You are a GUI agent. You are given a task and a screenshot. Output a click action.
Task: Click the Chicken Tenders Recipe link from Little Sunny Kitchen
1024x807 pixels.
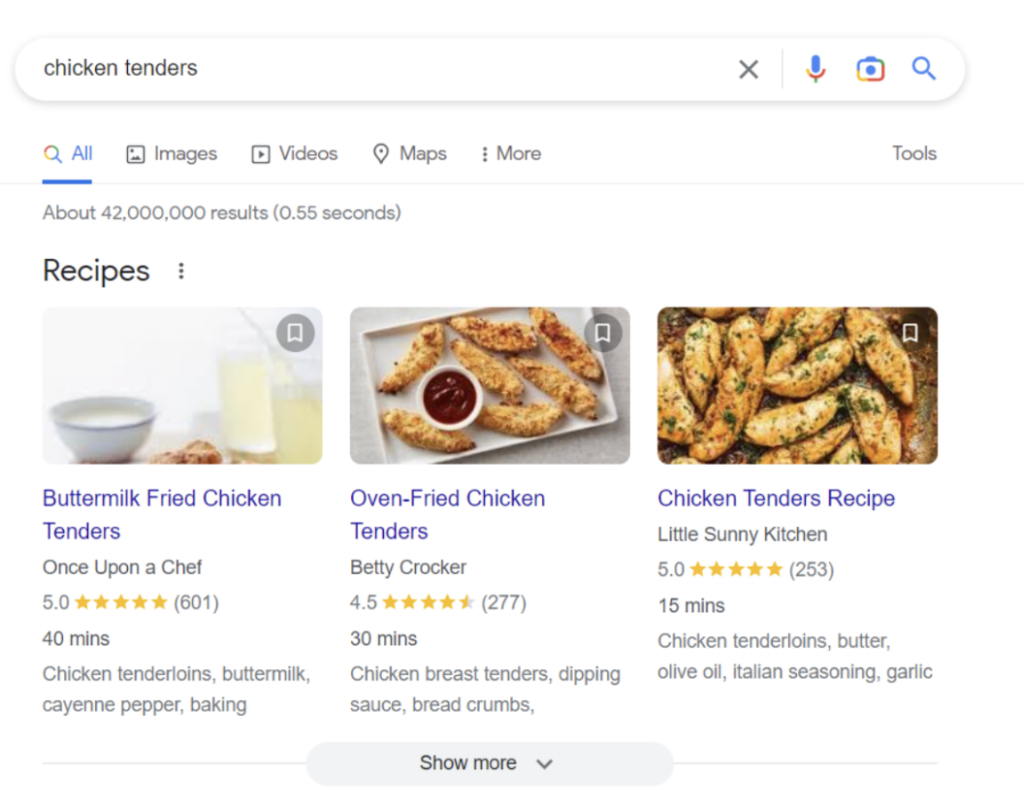tap(776, 498)
